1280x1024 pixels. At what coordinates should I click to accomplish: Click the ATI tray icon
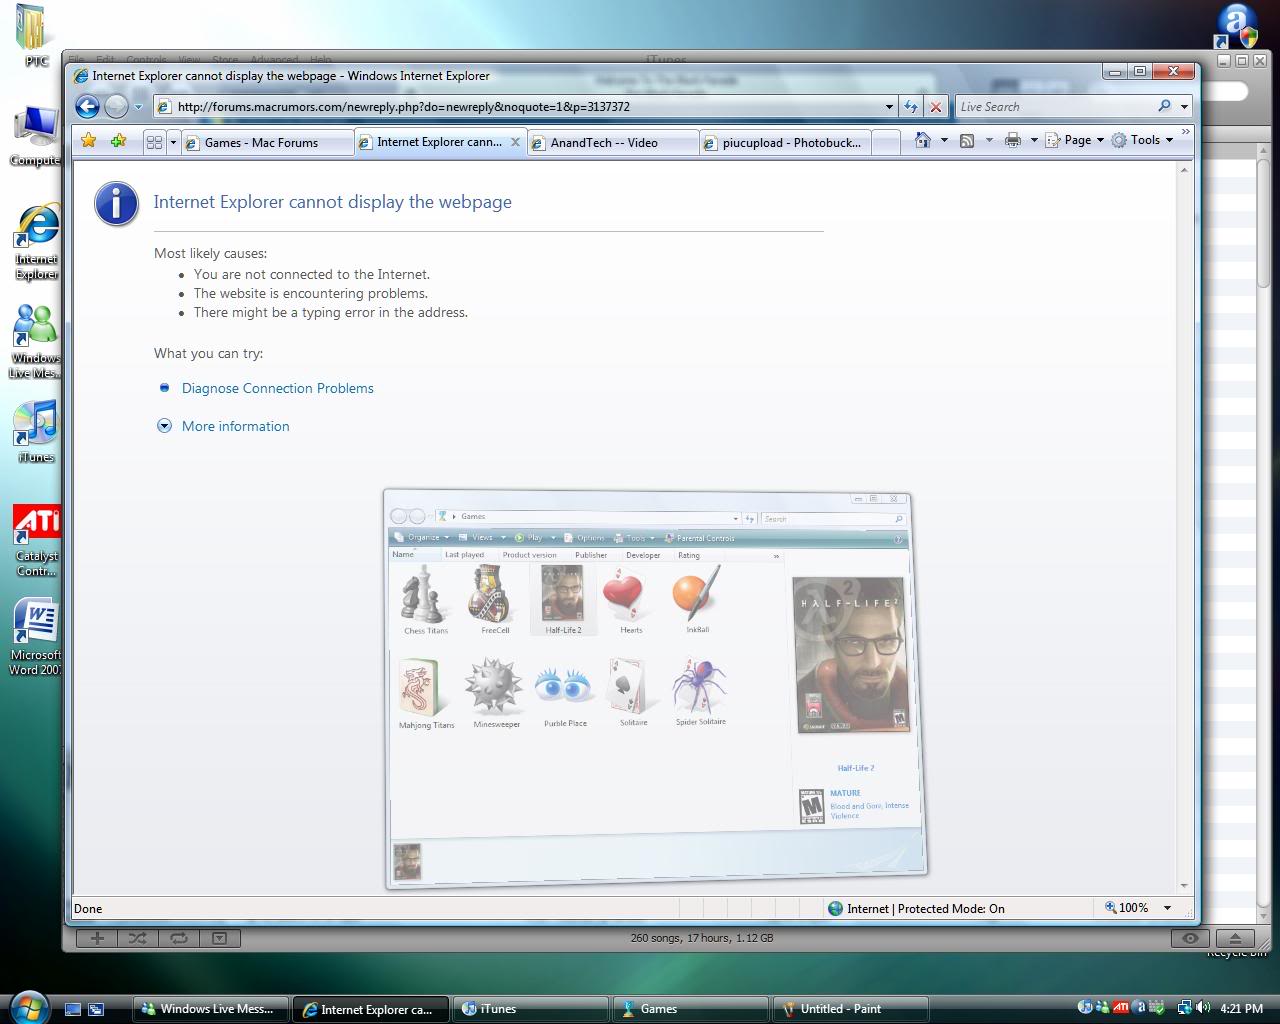(x=1122, y=1008)
